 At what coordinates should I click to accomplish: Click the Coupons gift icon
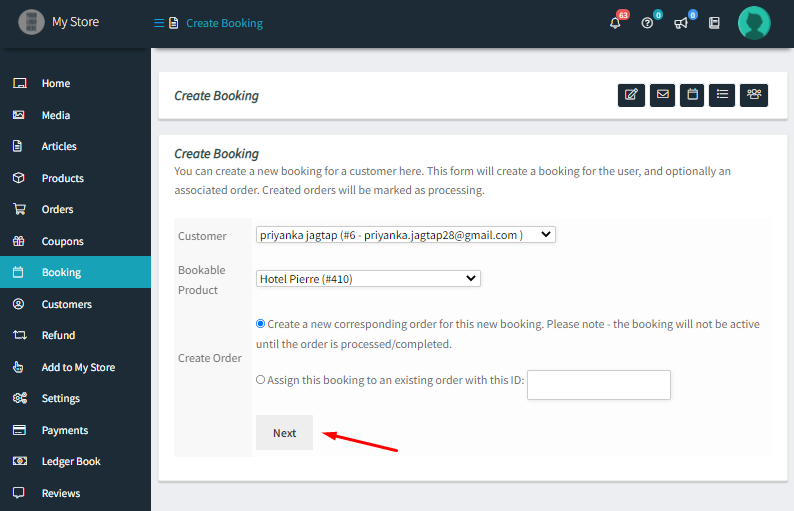[x=19, y=241]
